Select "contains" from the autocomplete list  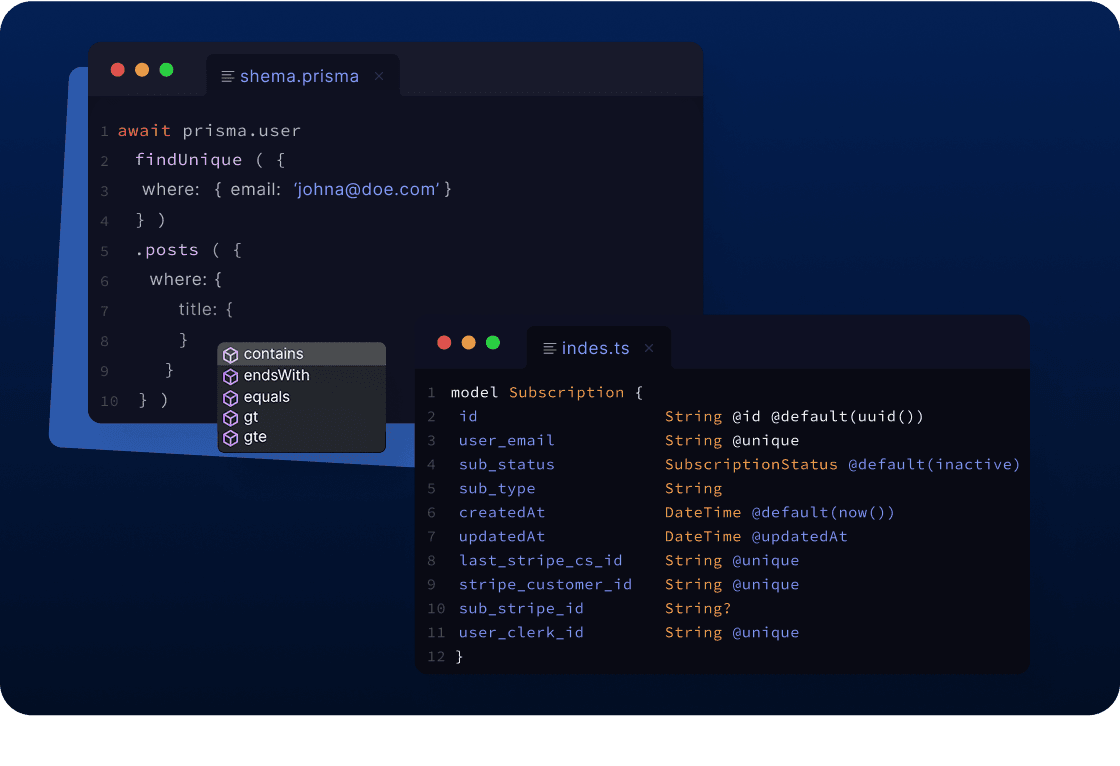[274, 354]
